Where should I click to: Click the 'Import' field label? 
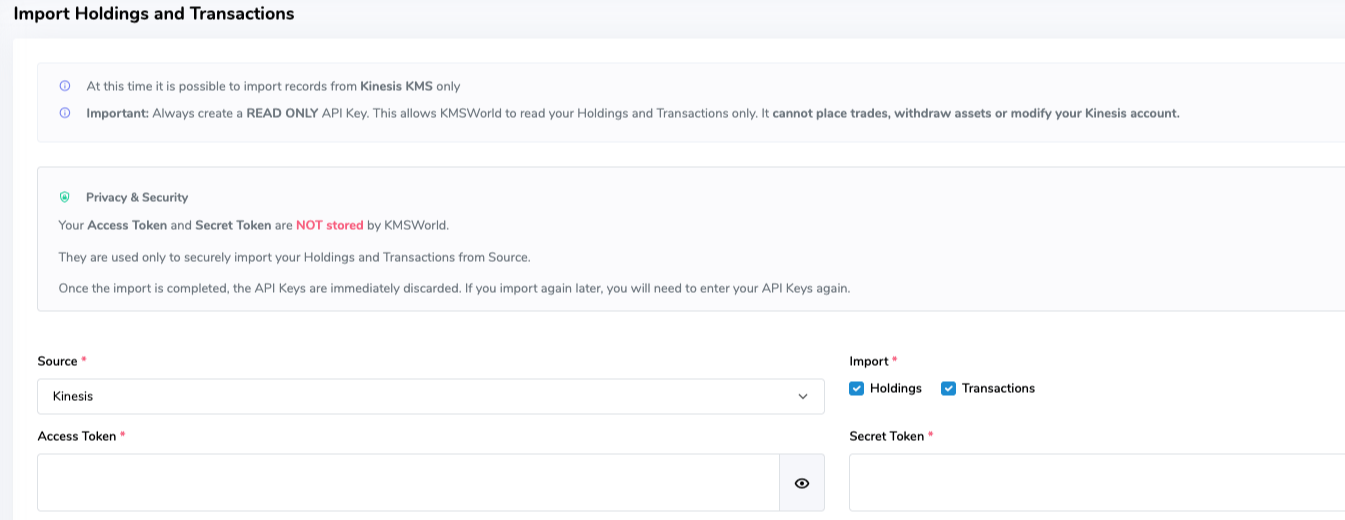(869, 361)
